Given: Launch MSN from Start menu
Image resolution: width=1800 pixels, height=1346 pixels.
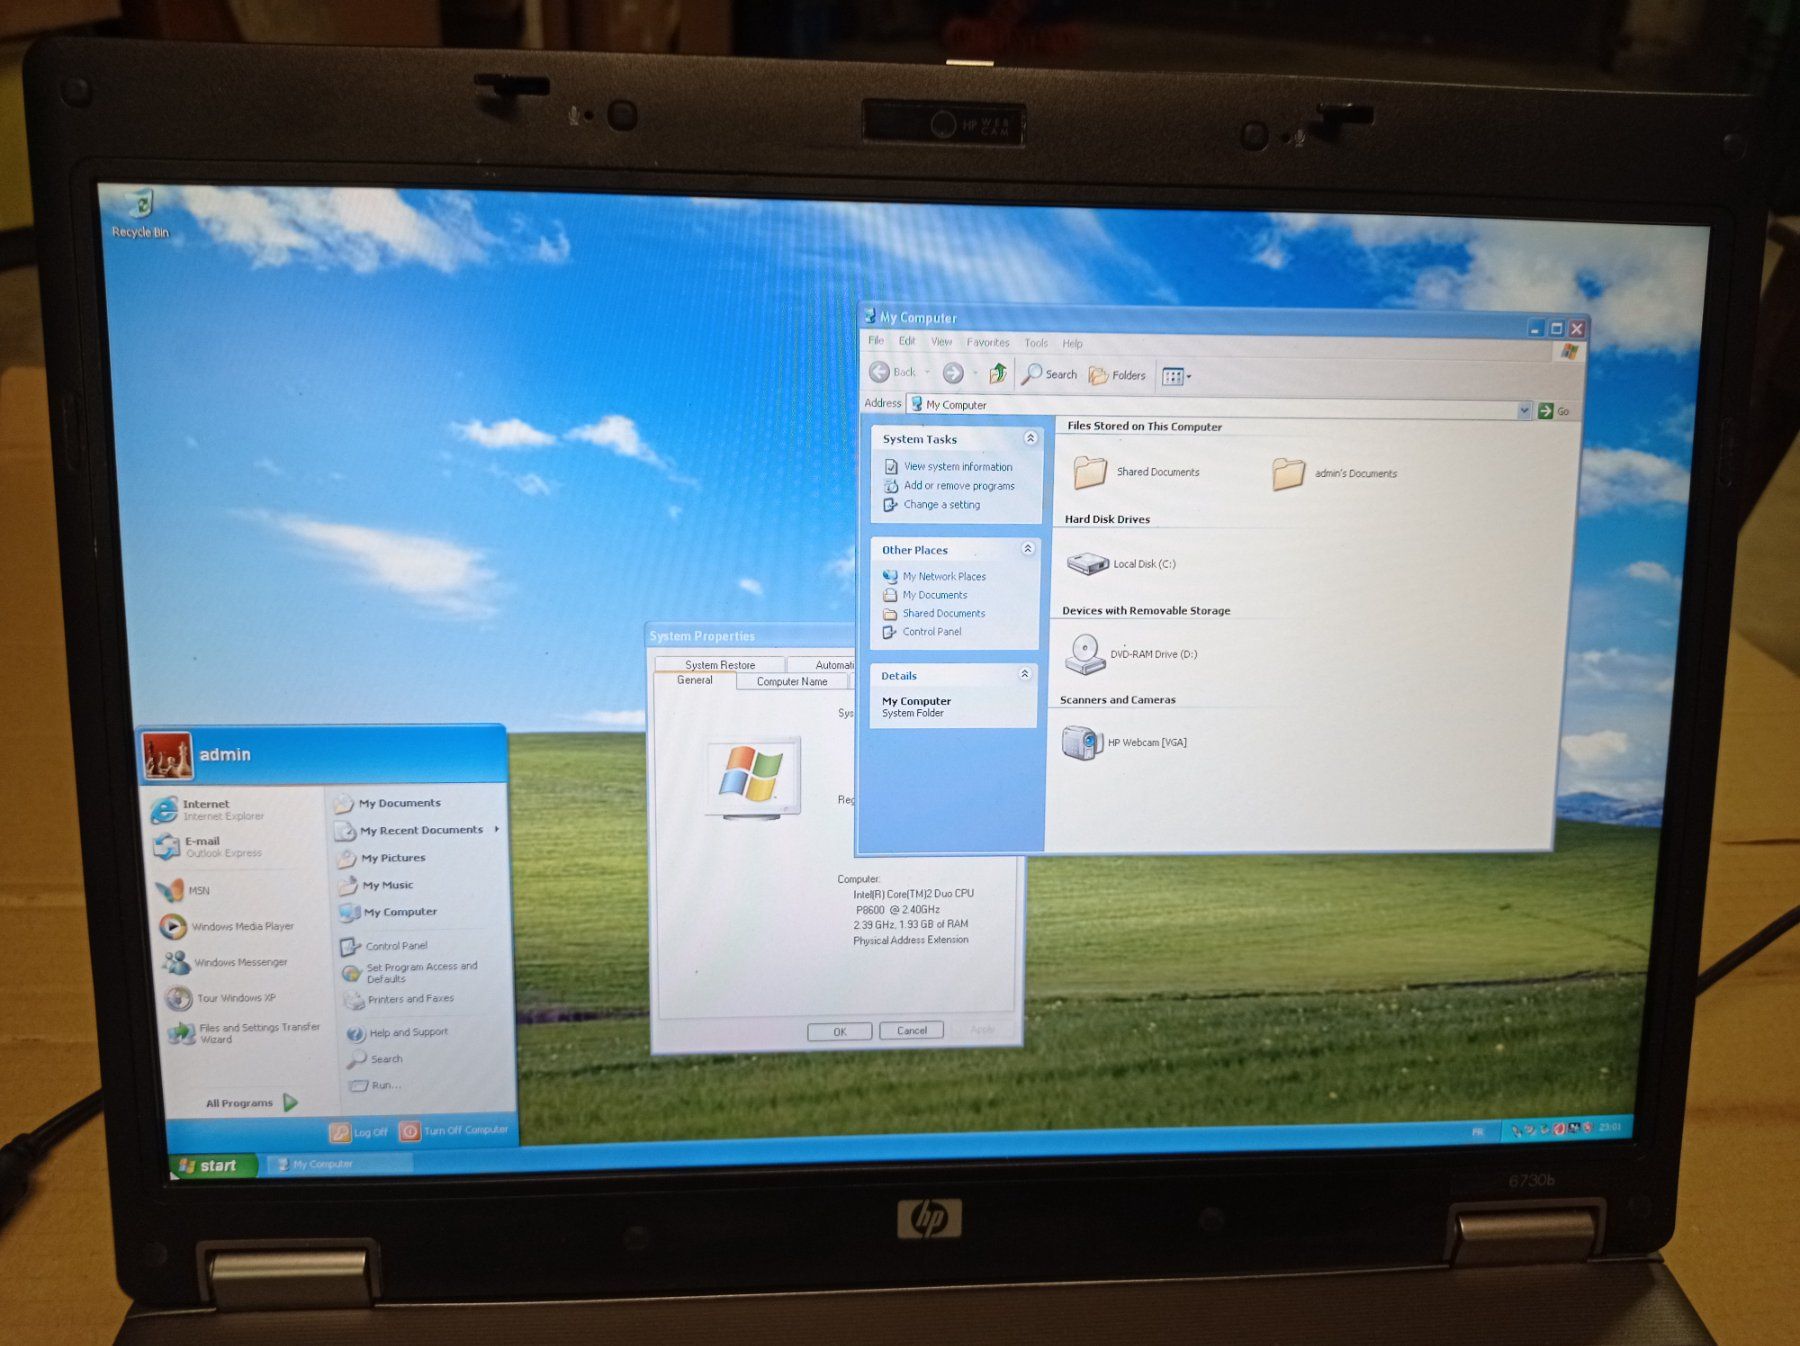Looking at the screenshot, I should coord(184,889).
